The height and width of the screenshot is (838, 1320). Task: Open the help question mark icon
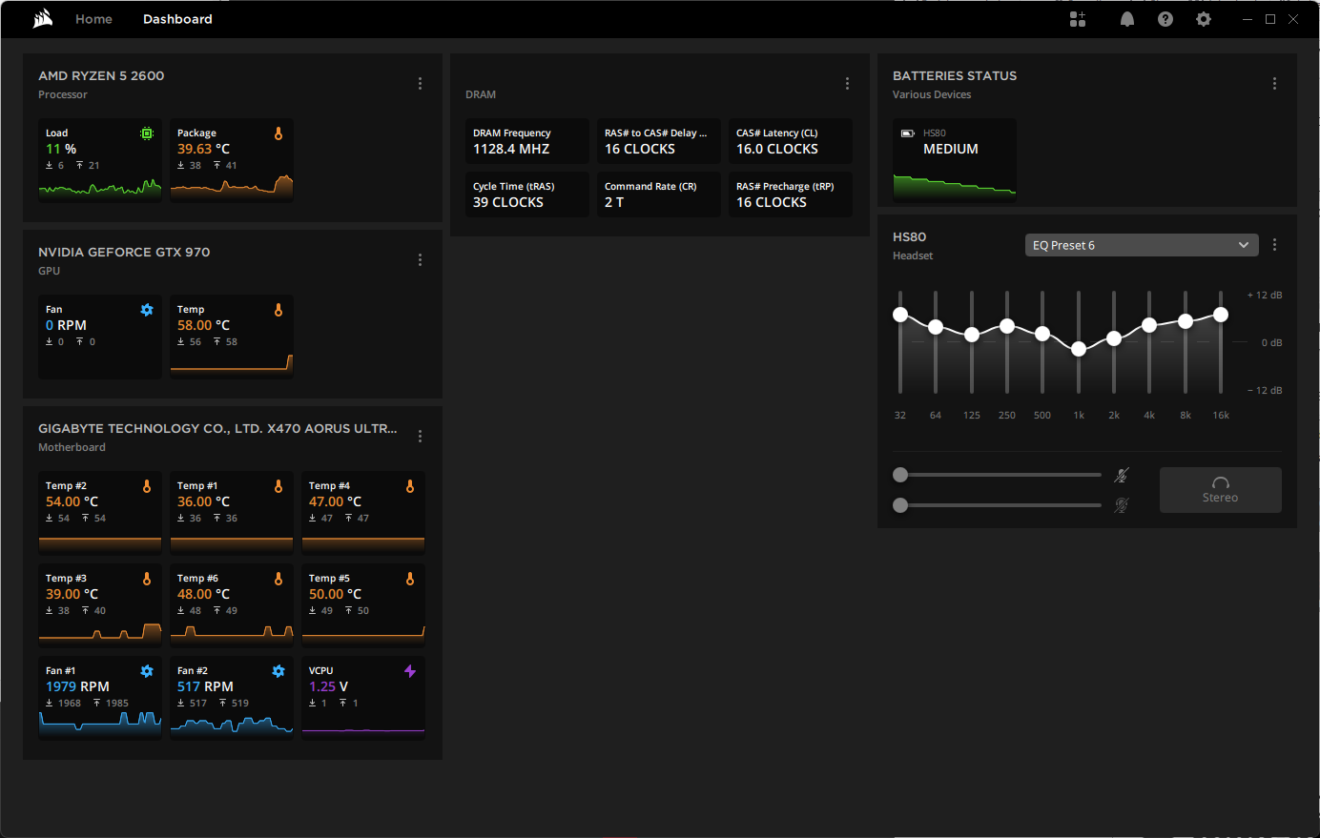coord(1165,19)
